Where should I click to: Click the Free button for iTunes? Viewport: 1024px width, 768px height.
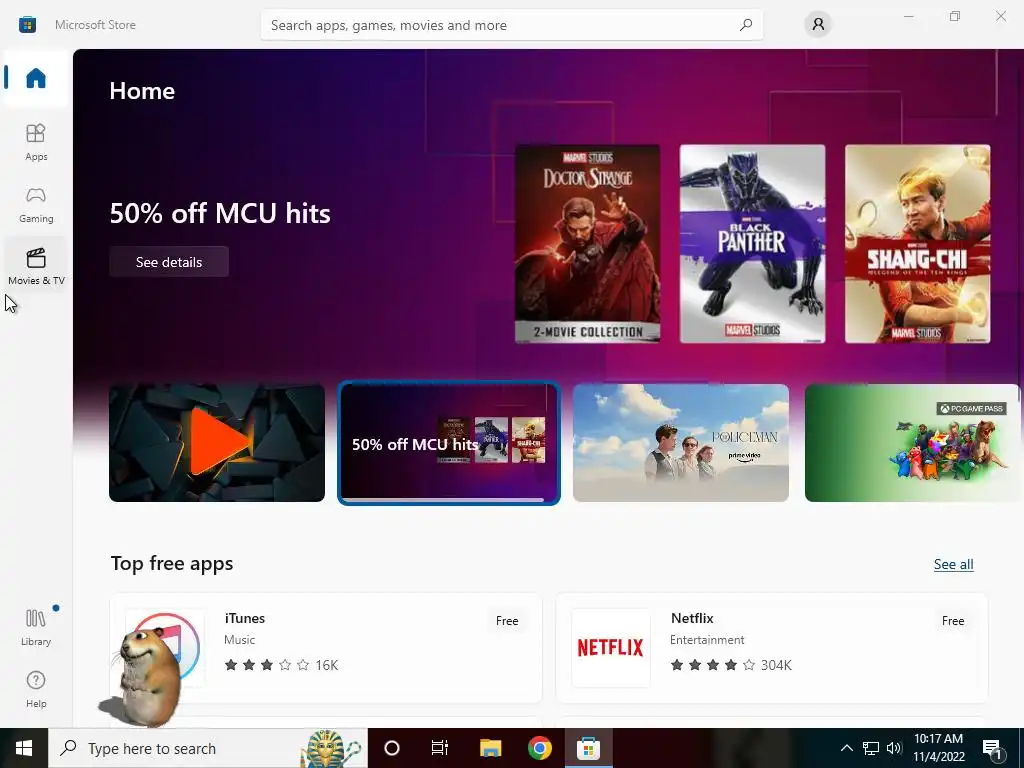pyautogui.click(x=507, y=621)
